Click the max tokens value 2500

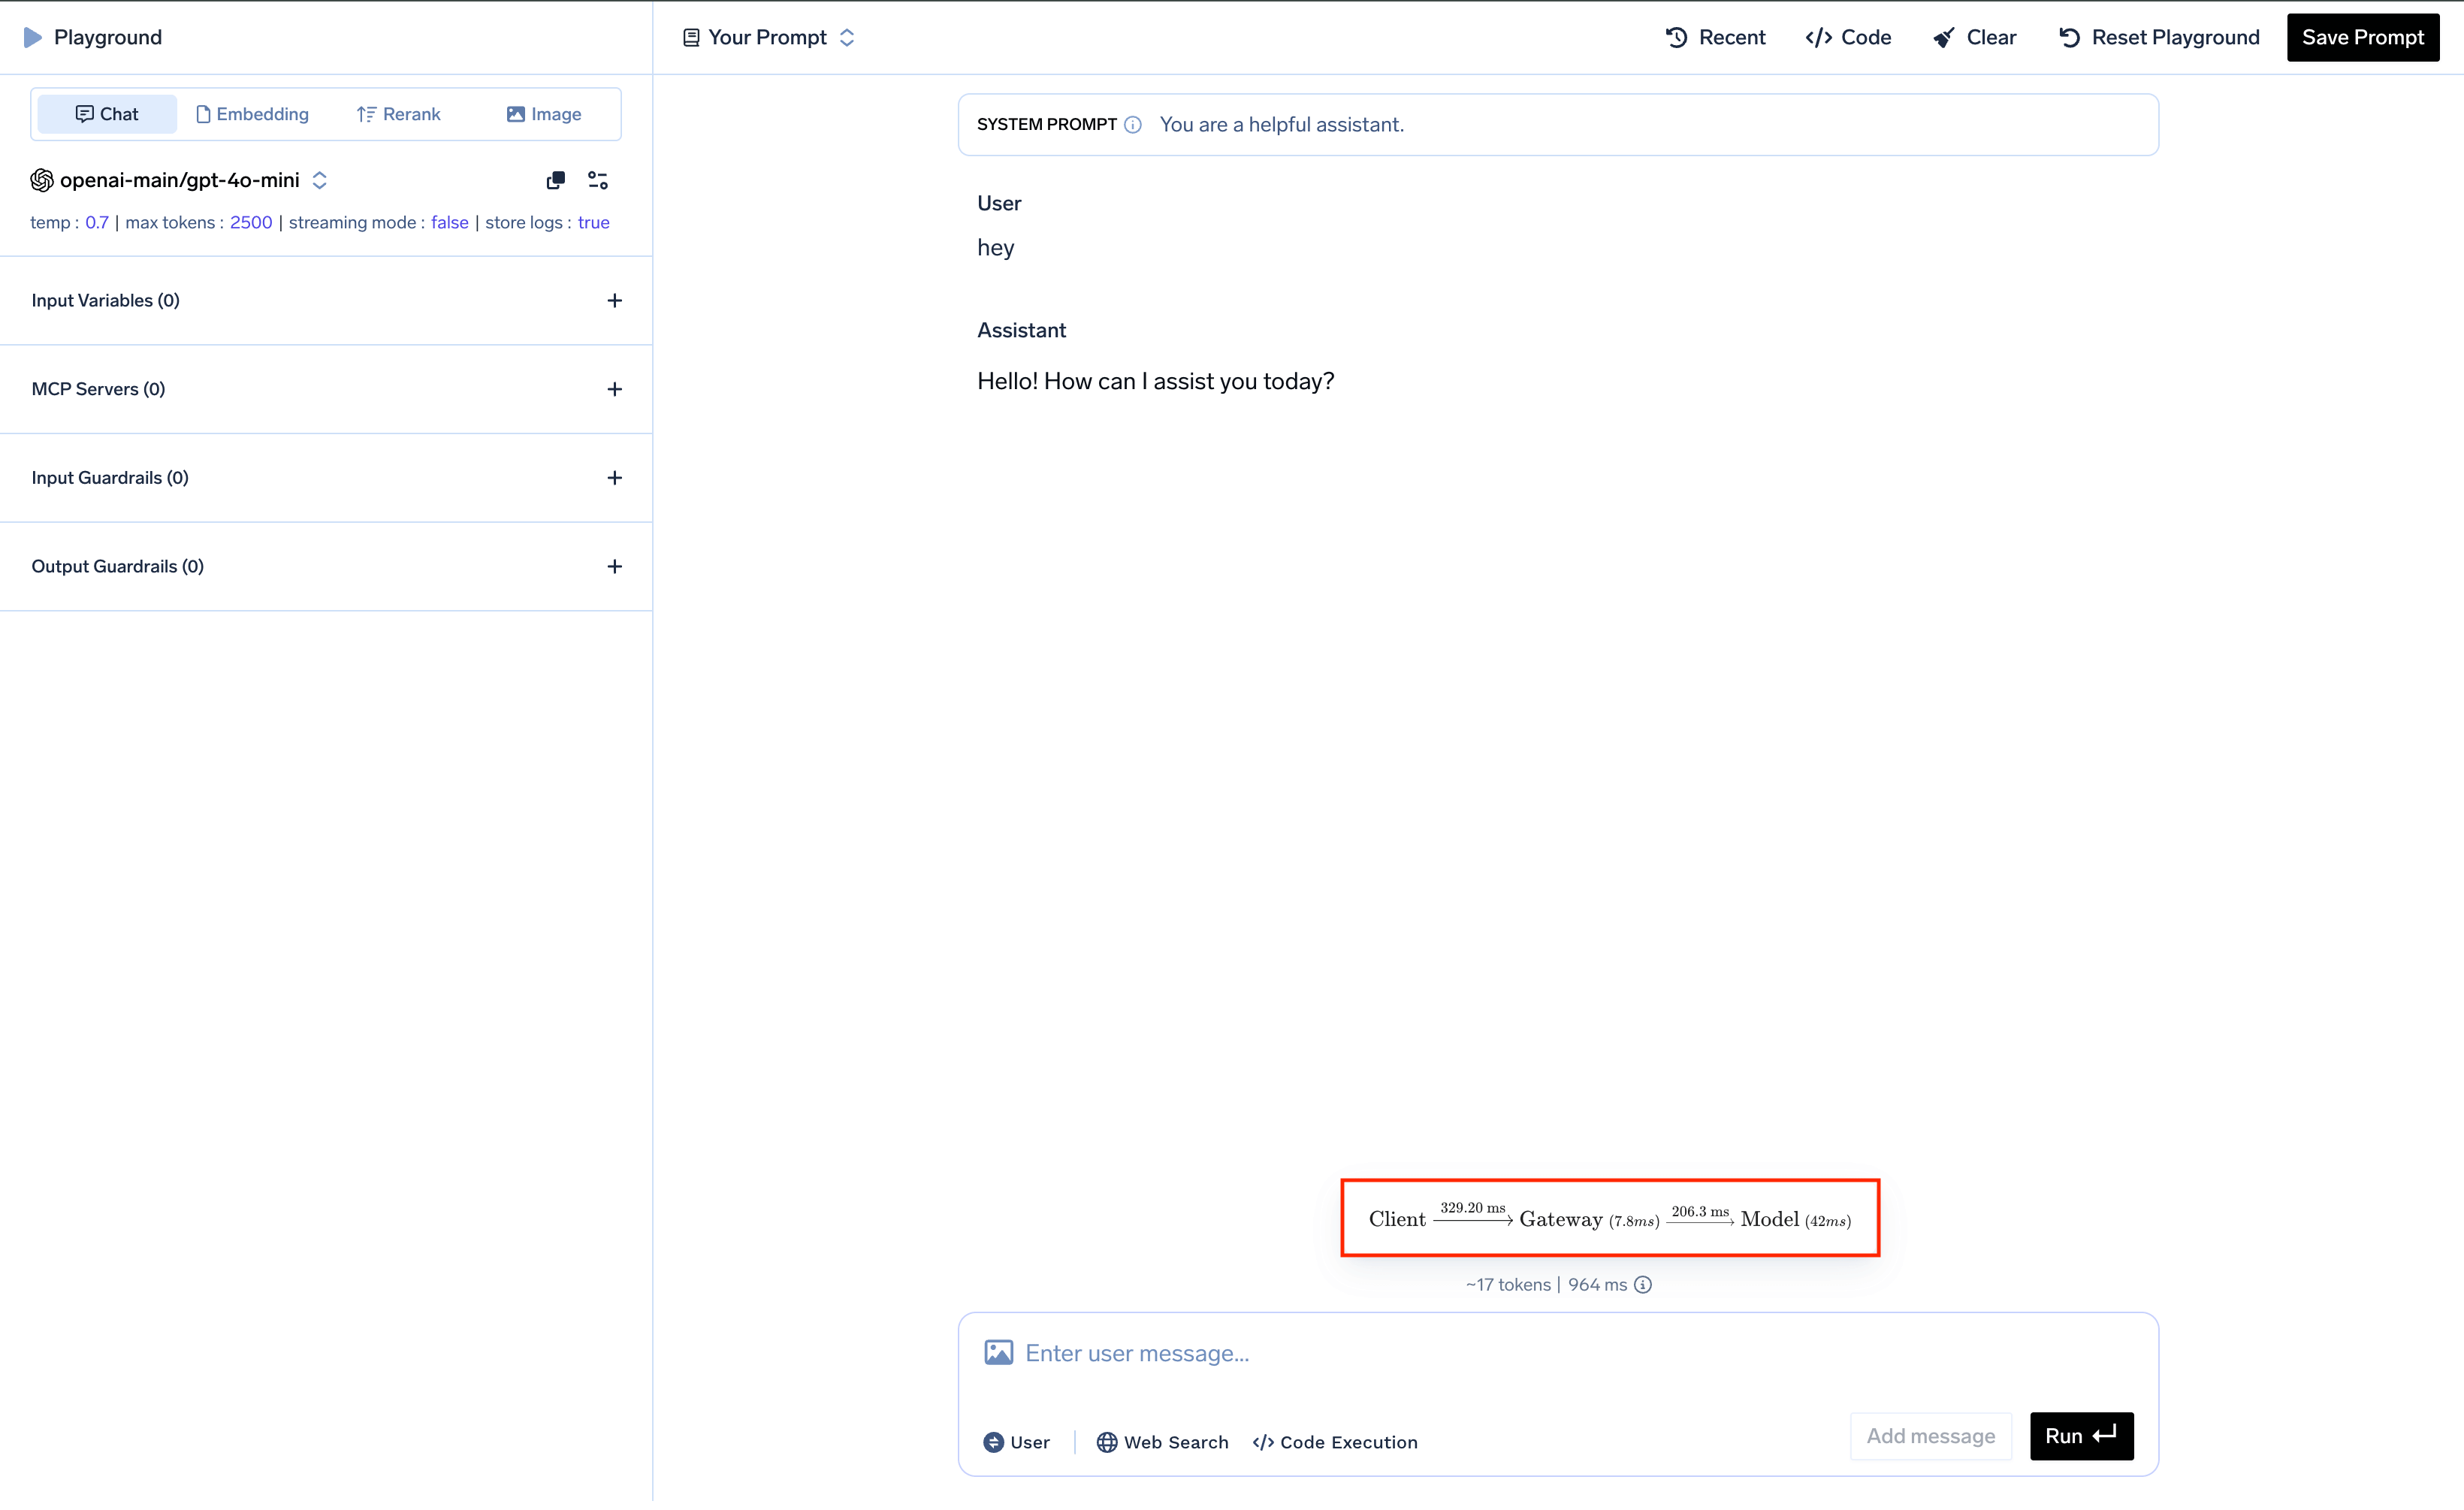tap(251, 222)
